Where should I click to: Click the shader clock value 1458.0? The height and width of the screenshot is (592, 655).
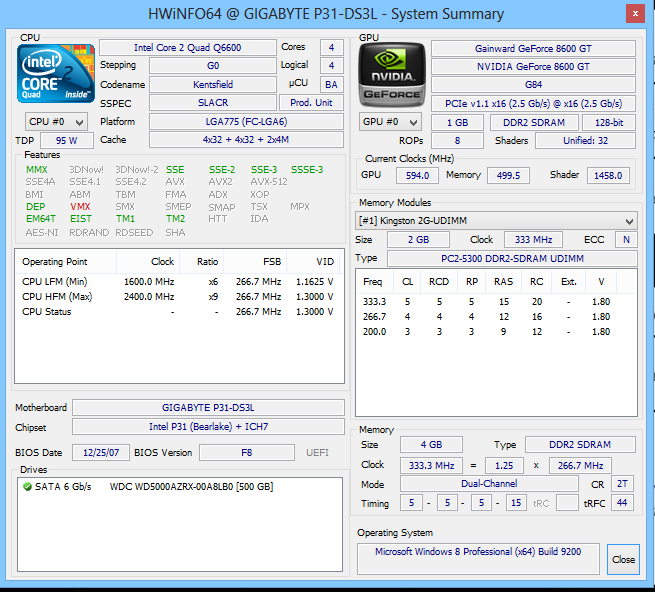(x=608, y=175)
